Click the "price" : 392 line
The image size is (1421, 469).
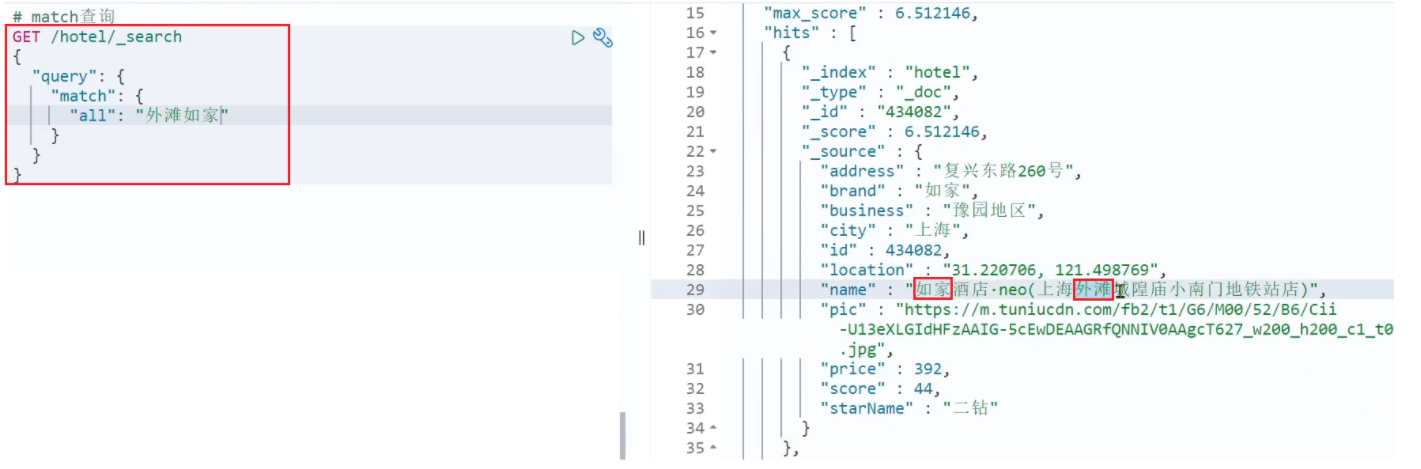[881, 369]
